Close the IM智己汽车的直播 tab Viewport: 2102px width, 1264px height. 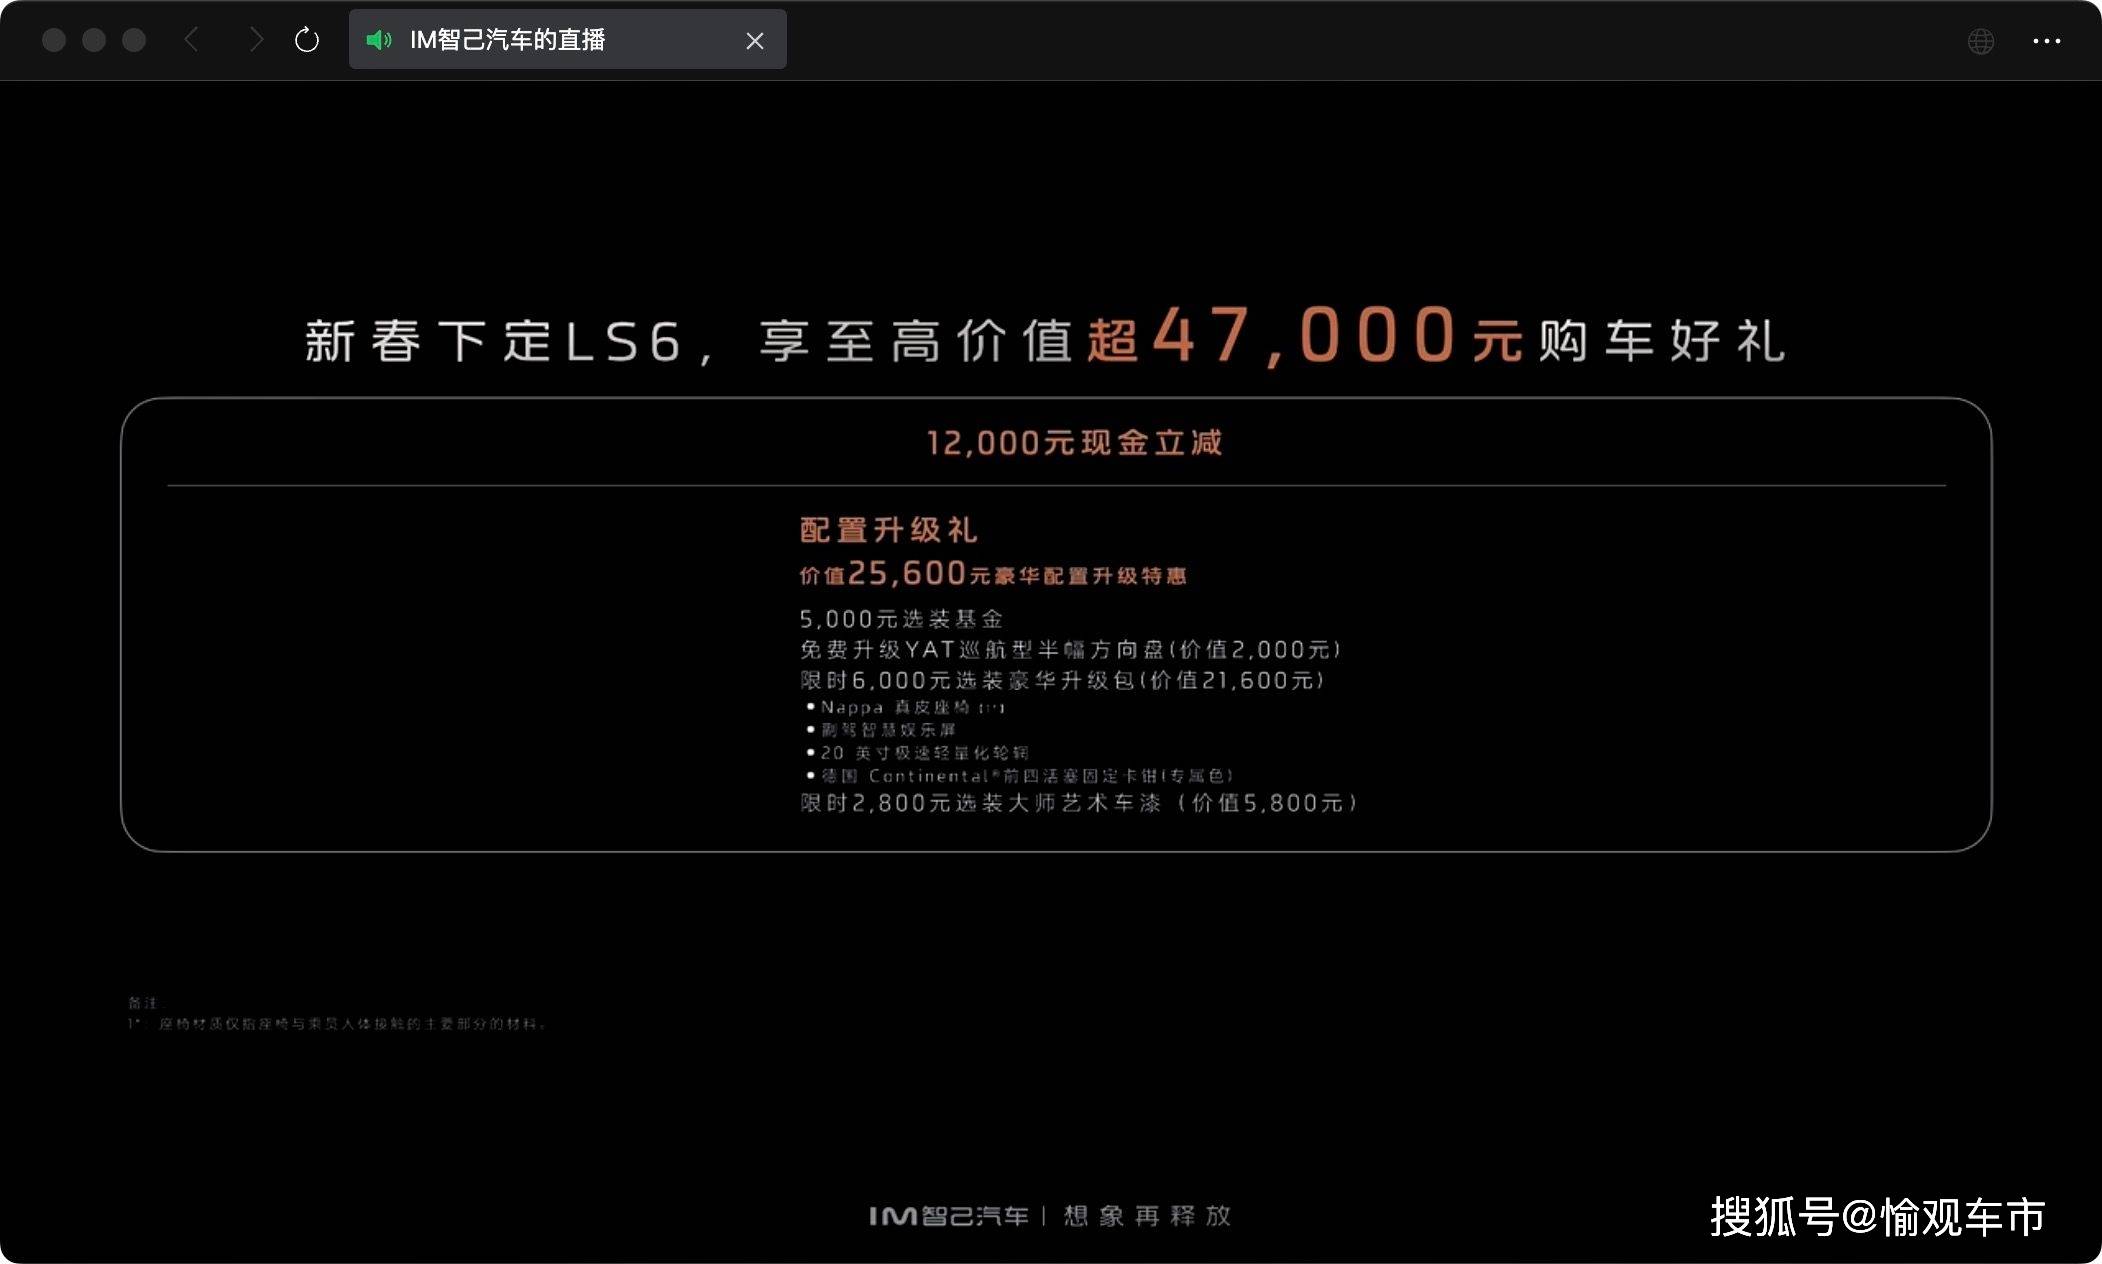tap(755, 41)
